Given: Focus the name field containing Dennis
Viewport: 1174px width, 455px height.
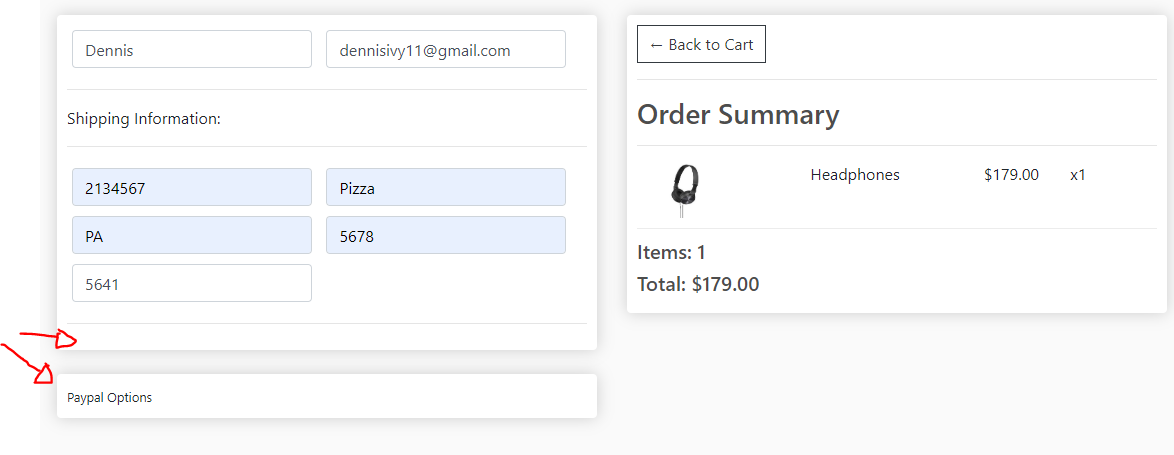Looking at the screenshot, I should [192, 49].
